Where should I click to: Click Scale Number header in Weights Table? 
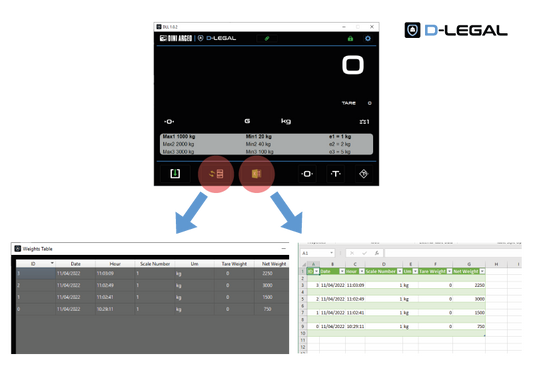point(155,264)
